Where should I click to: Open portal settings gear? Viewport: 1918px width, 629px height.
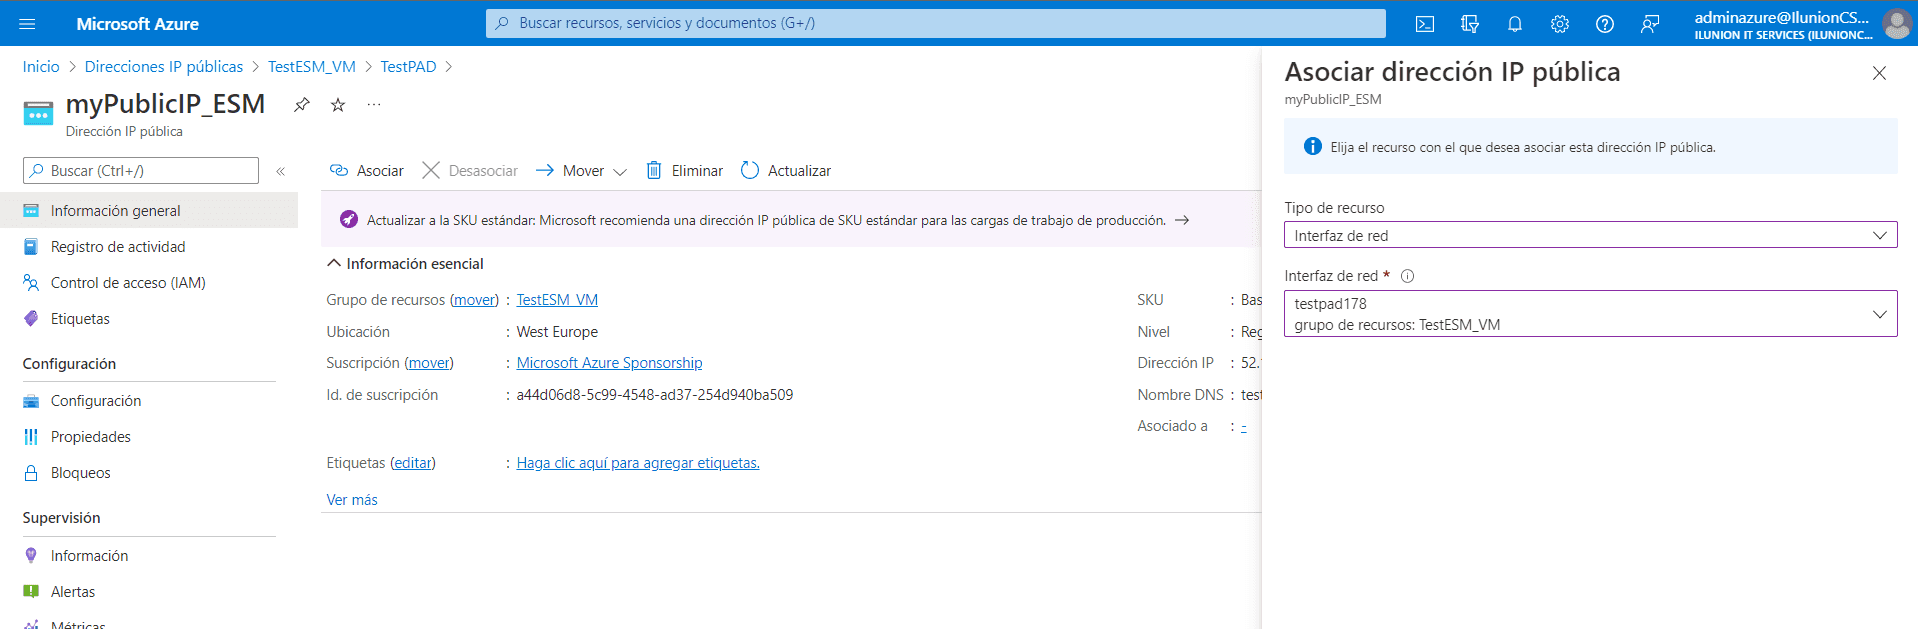pyautogui.click(x=1560, y=24)
